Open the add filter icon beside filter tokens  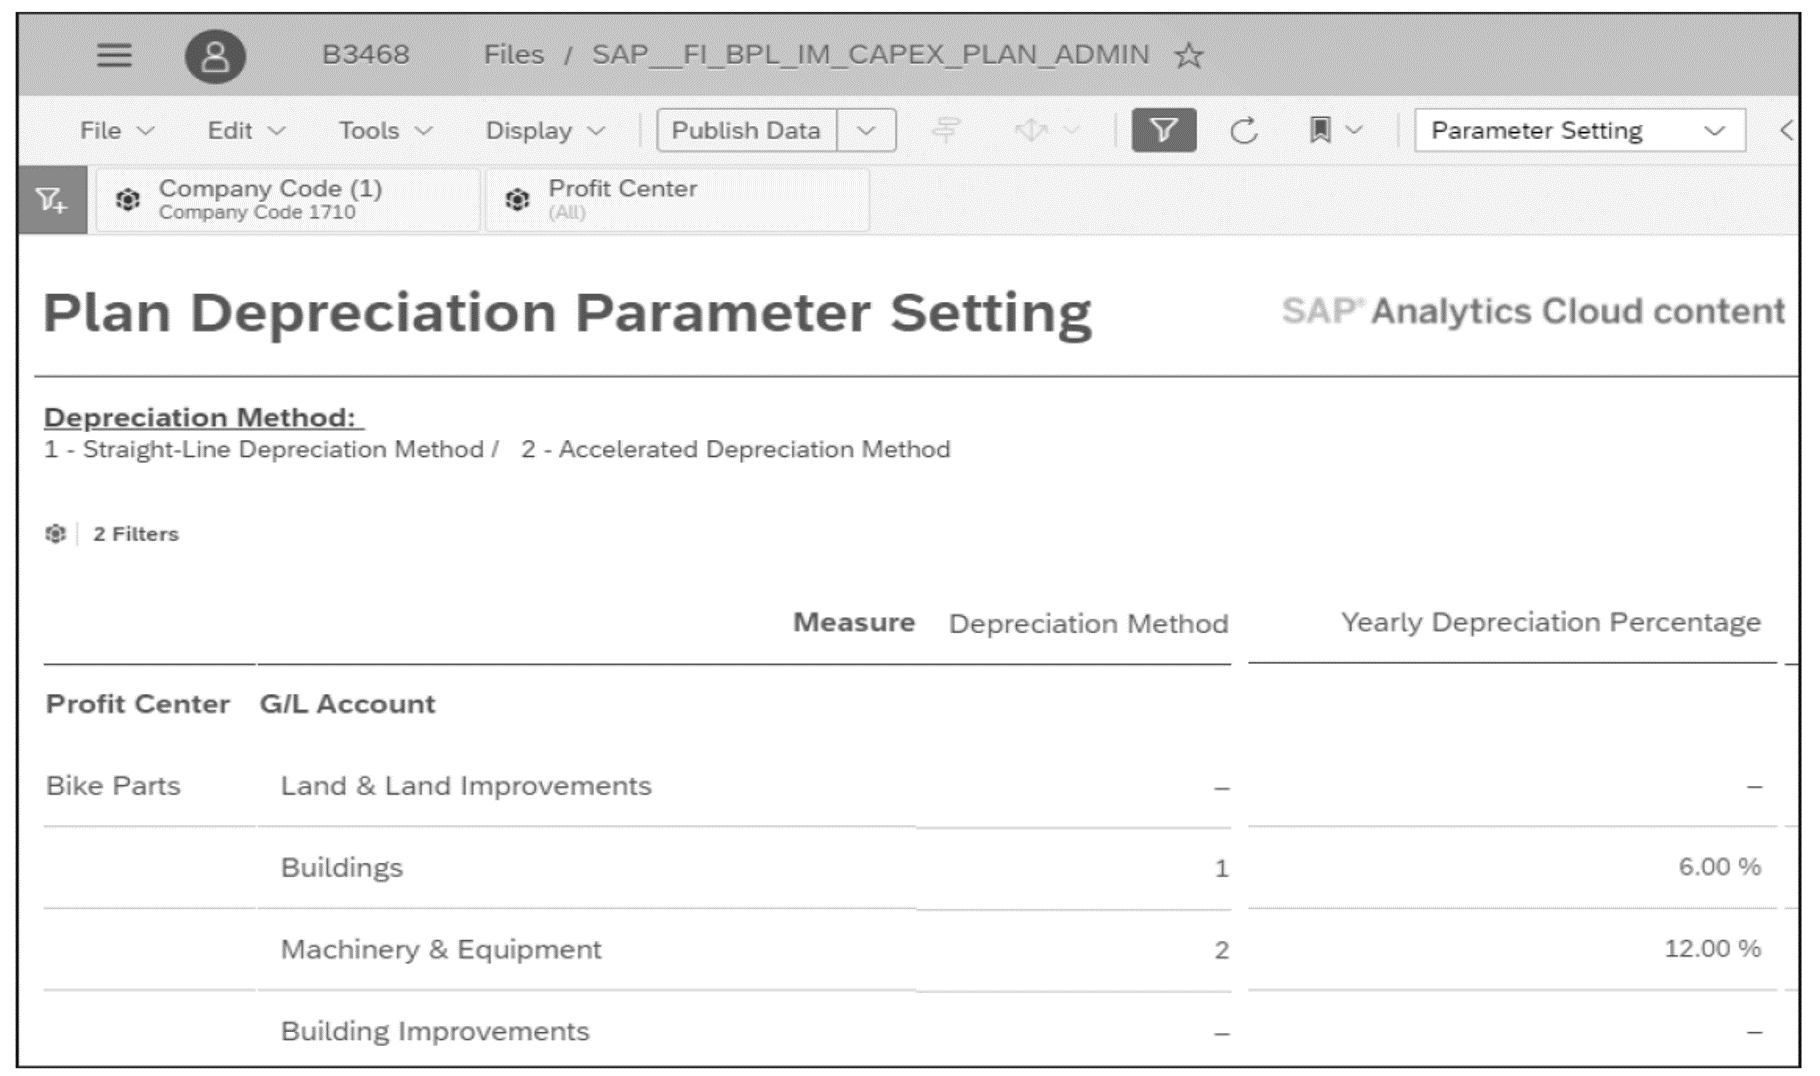[x=52, y=199]
